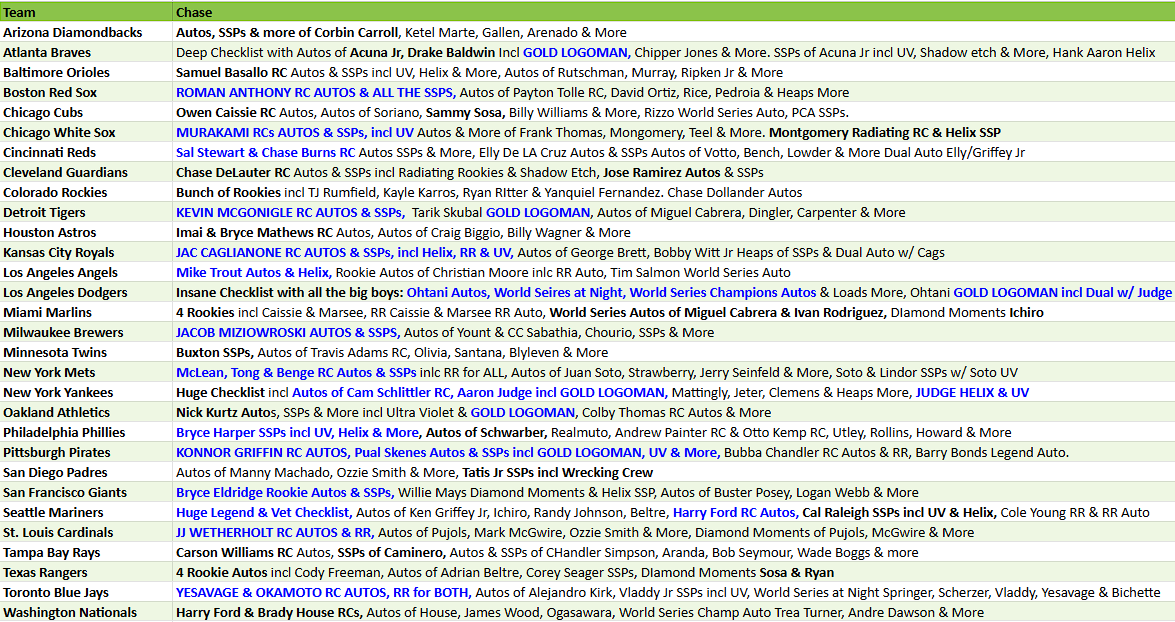Viewport: 1175px width, 622px height.
Task: Click the Boston Red Sox team cell
Action: [x=86, y=92]
